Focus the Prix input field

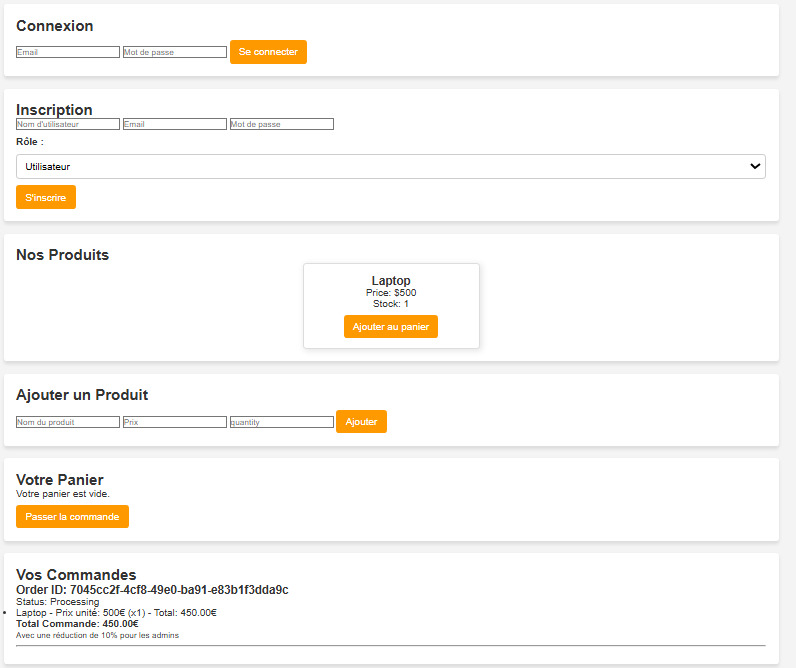[x=175, y=422]
